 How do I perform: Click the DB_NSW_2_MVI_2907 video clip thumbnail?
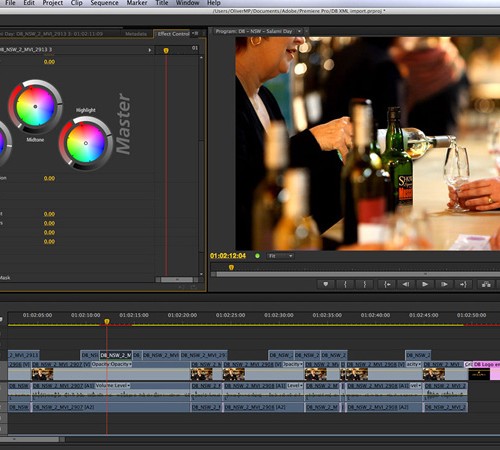pyautogui.click(x=42, y=374)
